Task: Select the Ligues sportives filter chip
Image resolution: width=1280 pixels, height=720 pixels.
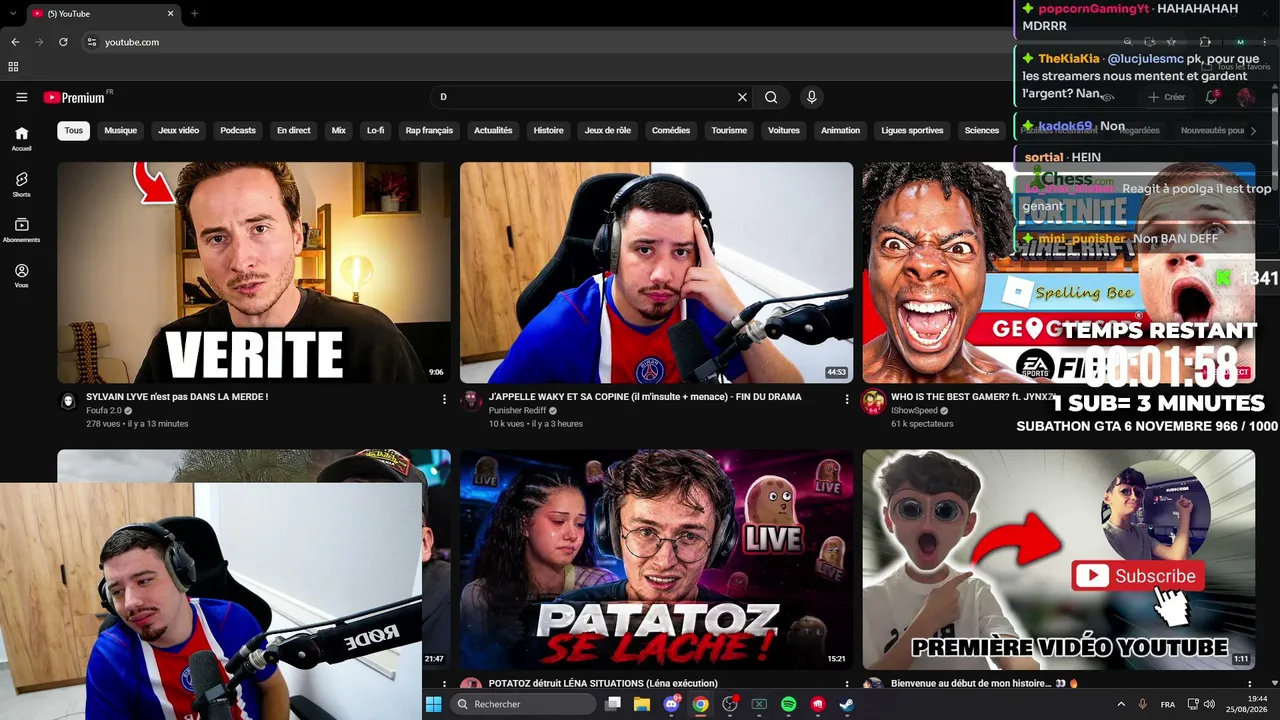Action: pos(912,130)
